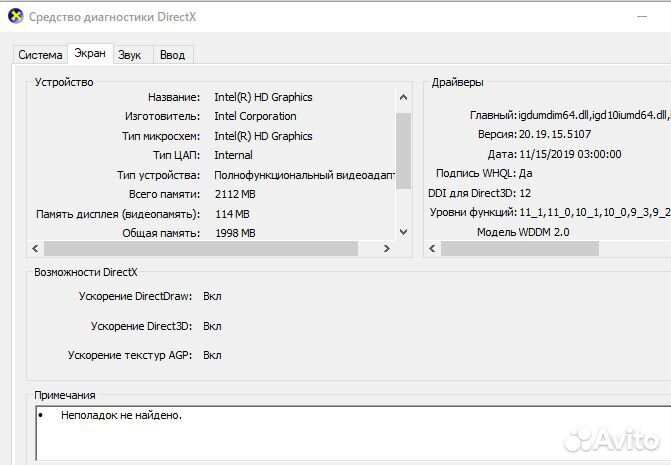This screenshot has width=671, height=465.
Task: Click the "Главный" driver file names value
Action: 594,115
